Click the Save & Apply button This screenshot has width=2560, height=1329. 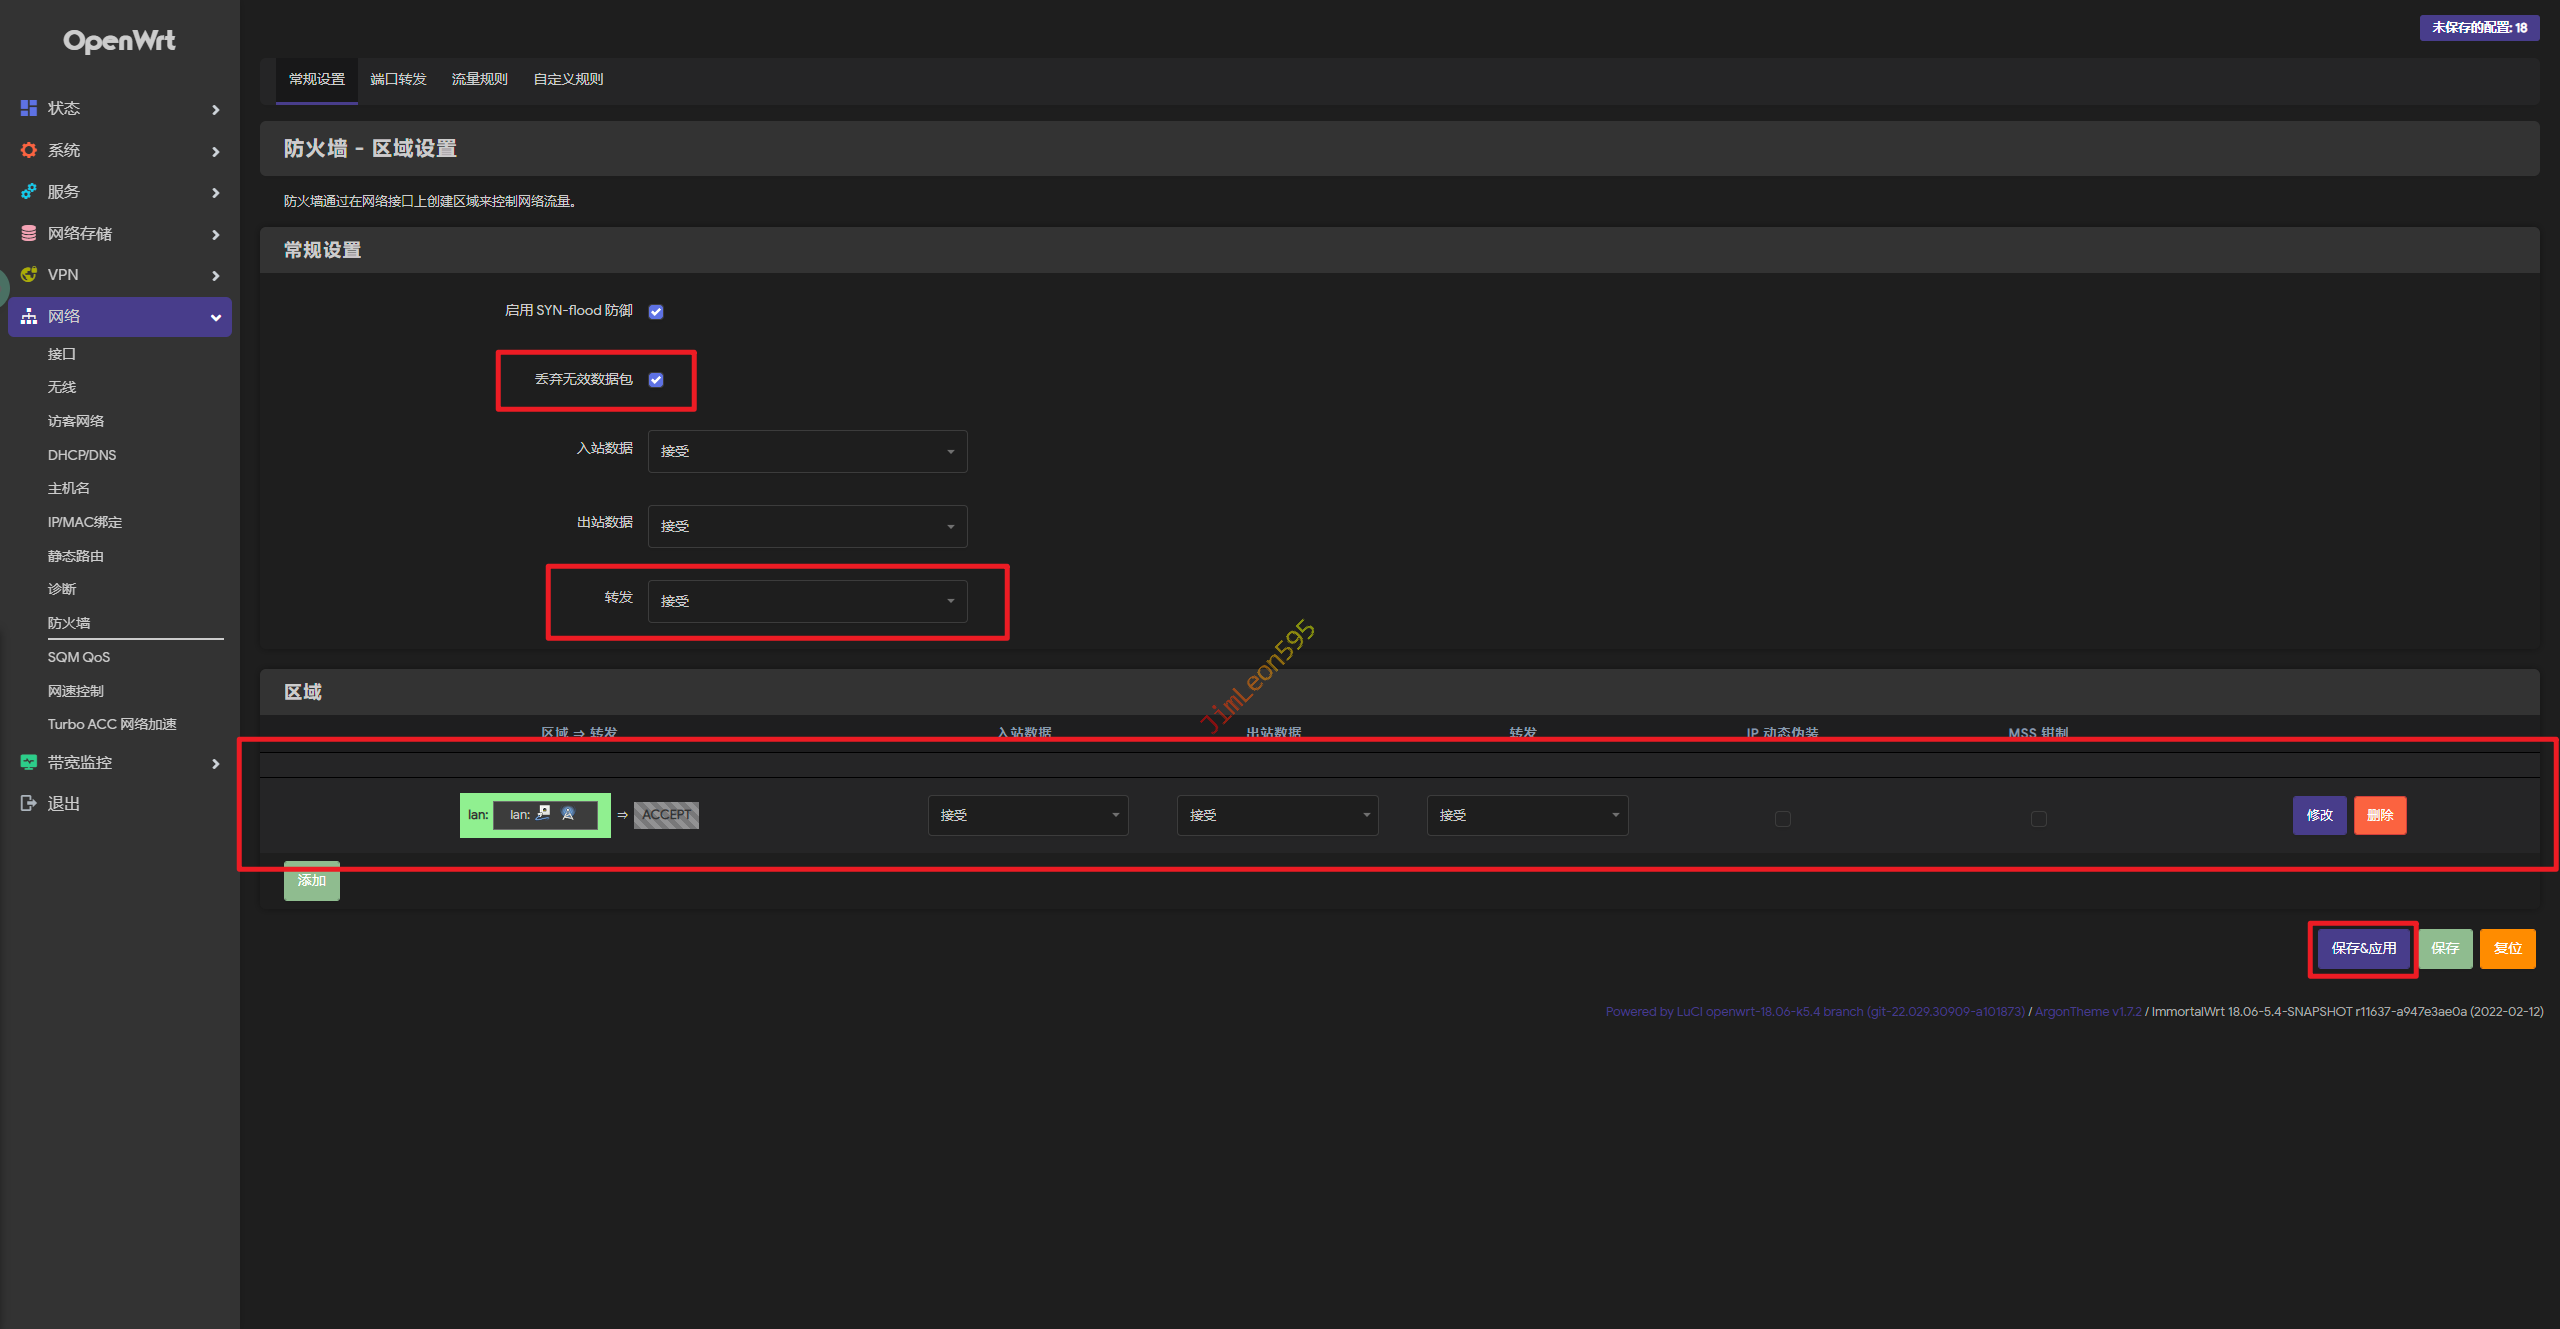click(x=2363, y=949)
